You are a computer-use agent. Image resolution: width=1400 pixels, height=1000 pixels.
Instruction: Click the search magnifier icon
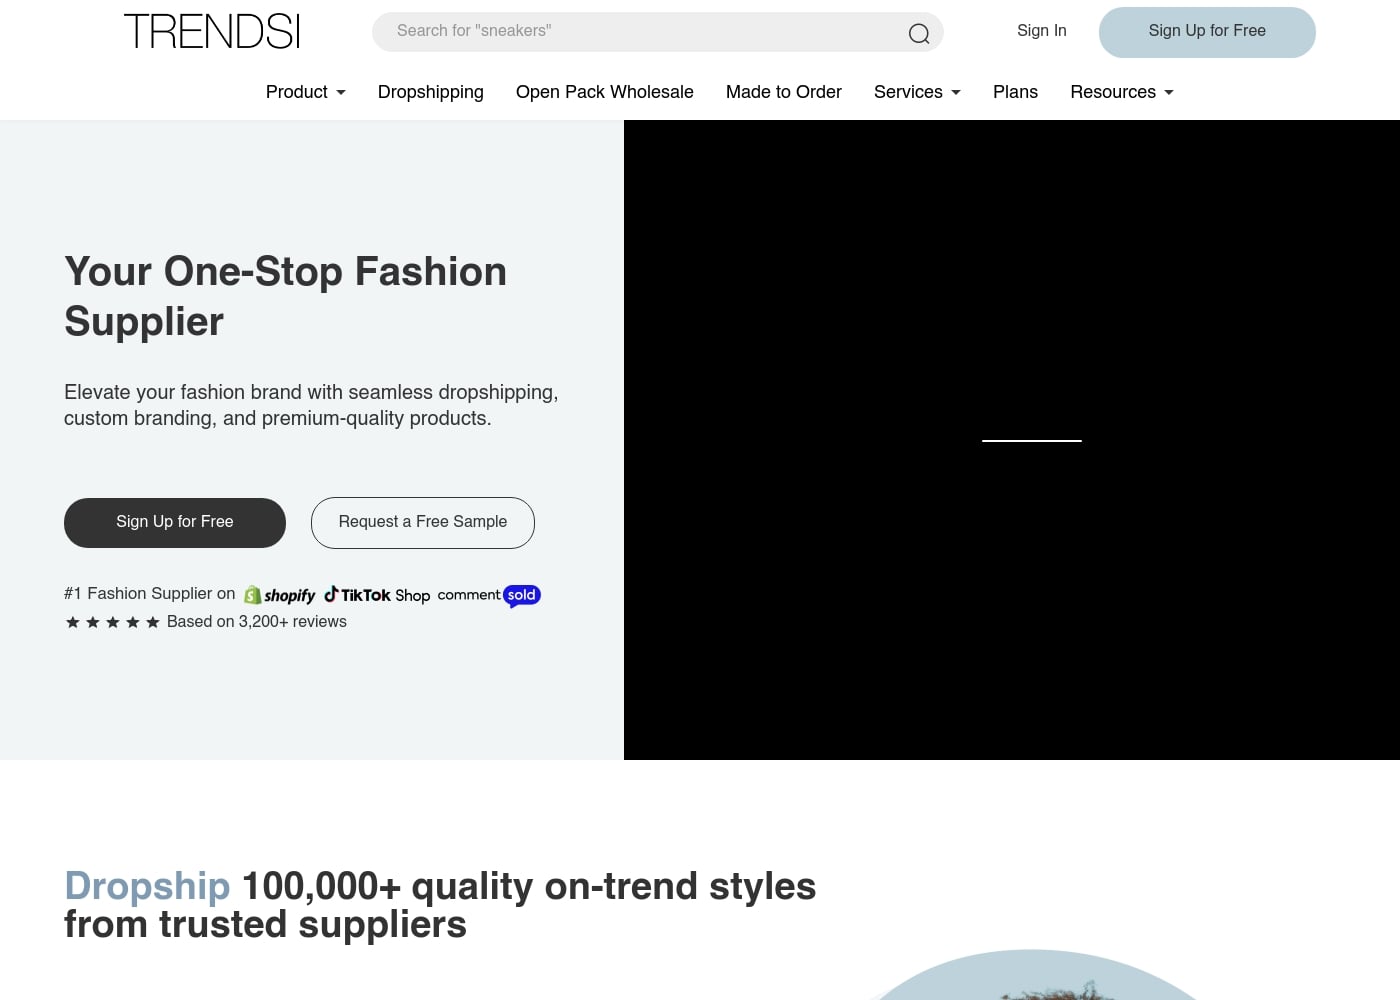[918, 33]
